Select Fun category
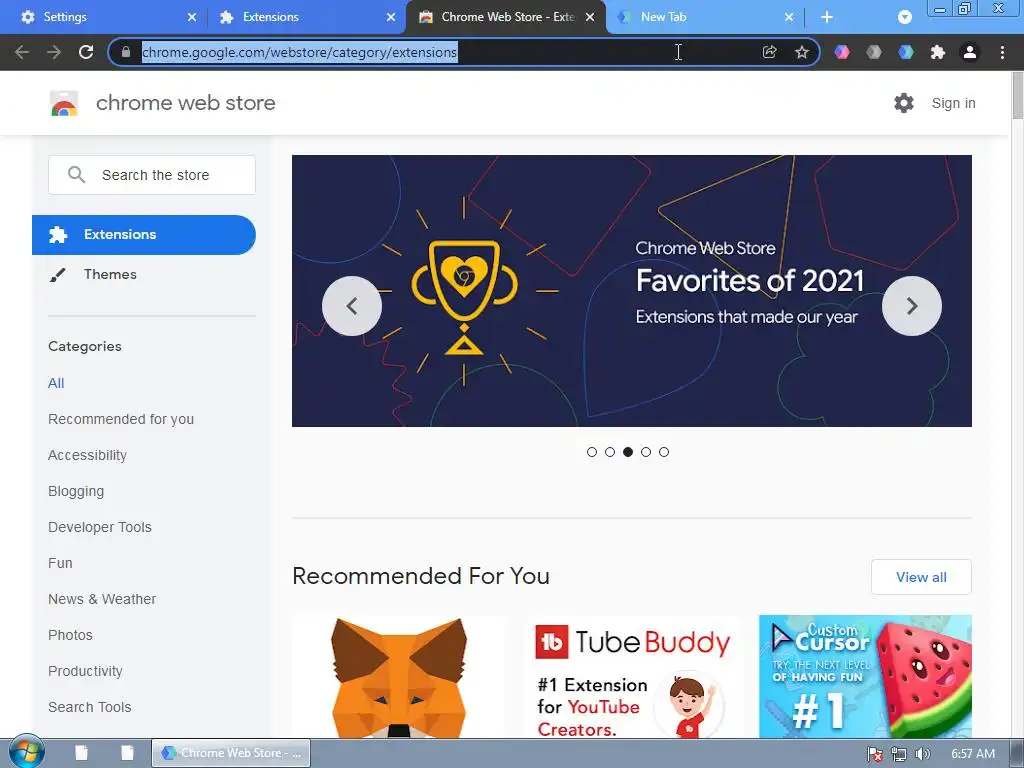 tap(60, 563)
